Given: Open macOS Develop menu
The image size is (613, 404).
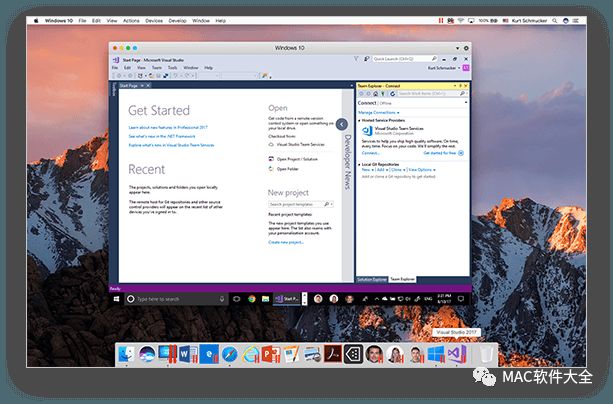Looking at the screenshot, I should 177,20.
